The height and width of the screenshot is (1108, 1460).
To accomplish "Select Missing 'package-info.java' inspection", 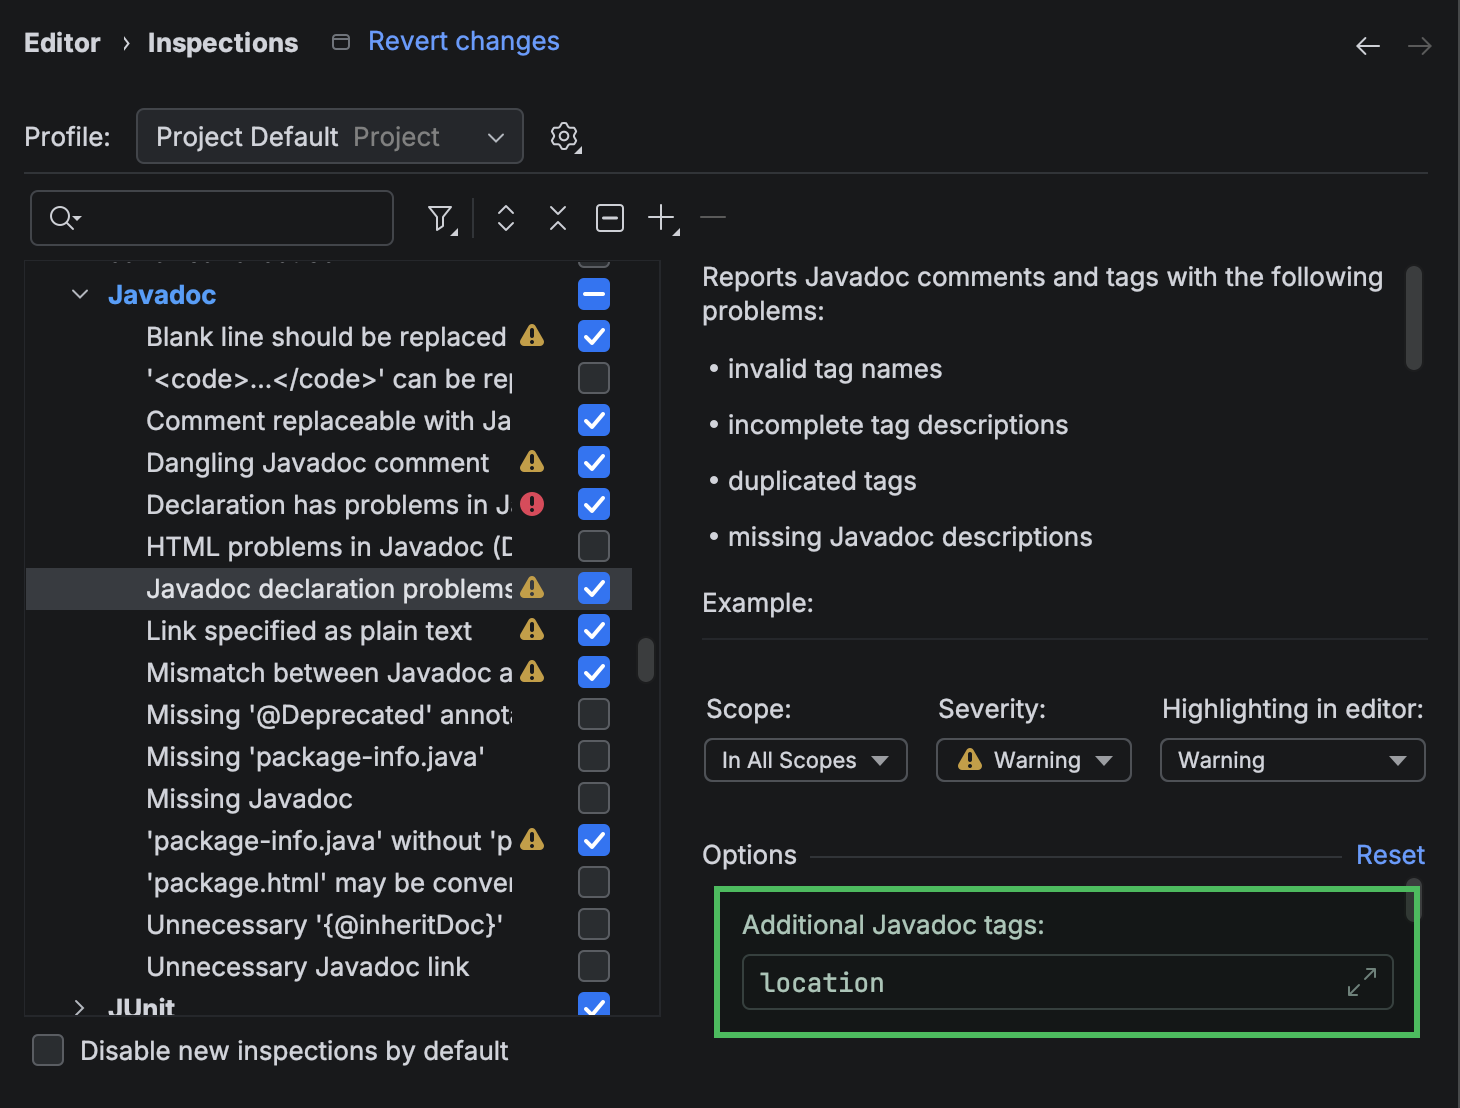I will [x=315, y=757].
